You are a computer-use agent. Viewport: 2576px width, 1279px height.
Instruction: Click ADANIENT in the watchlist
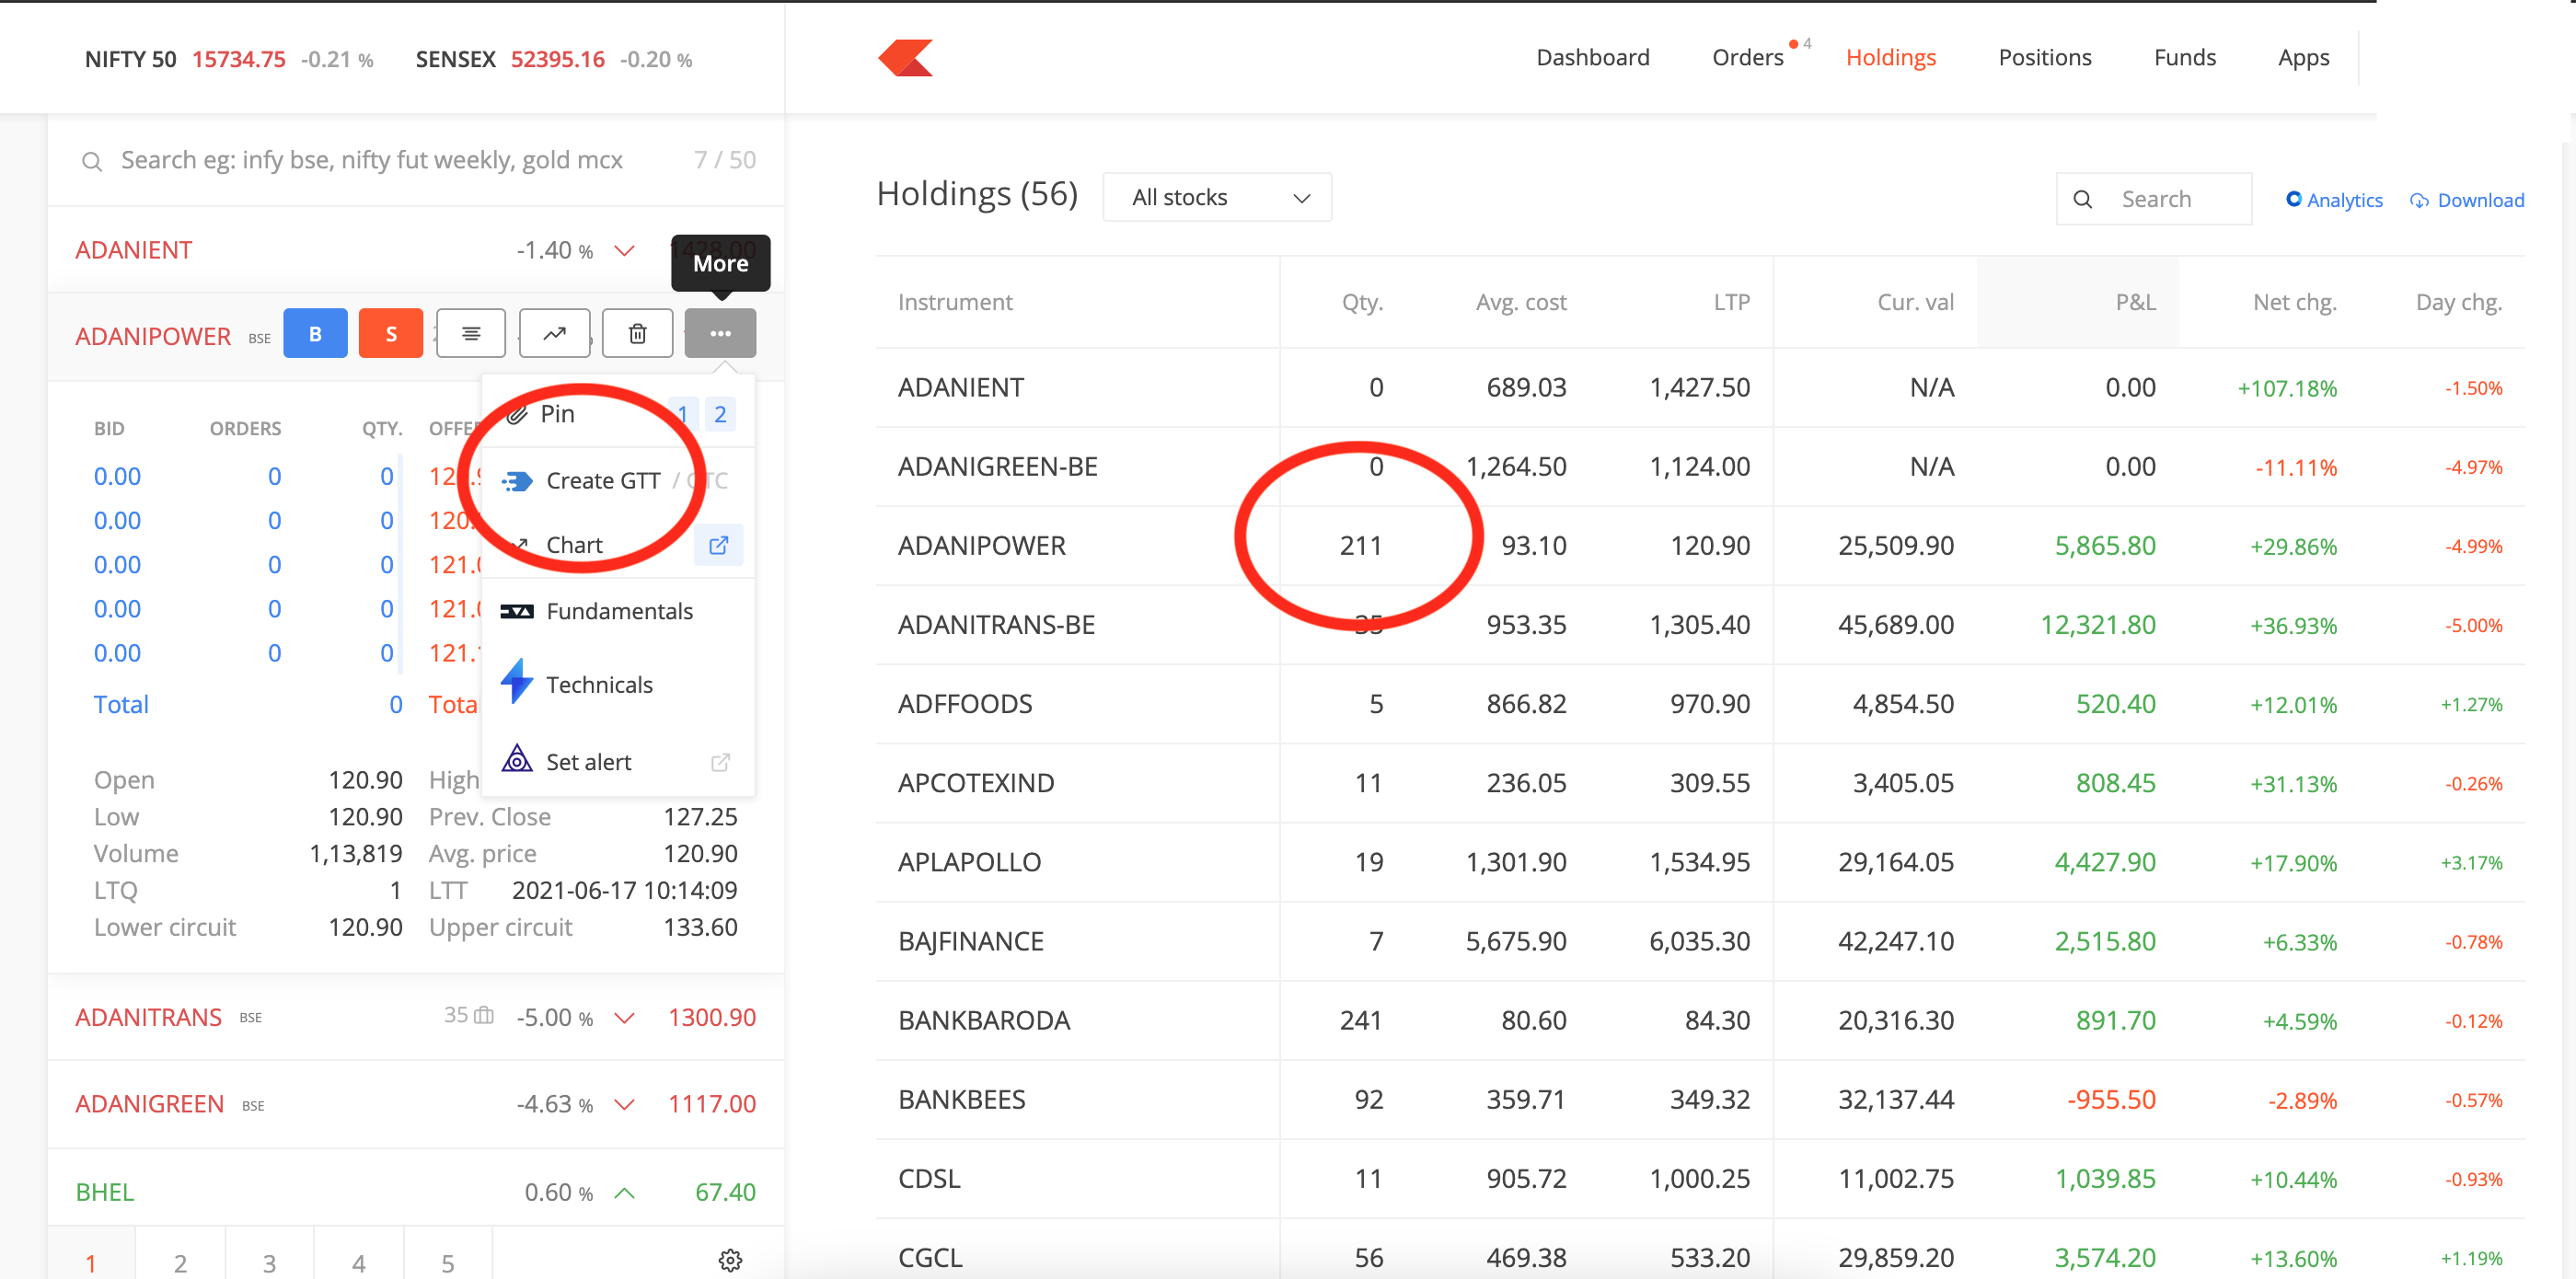133,250
